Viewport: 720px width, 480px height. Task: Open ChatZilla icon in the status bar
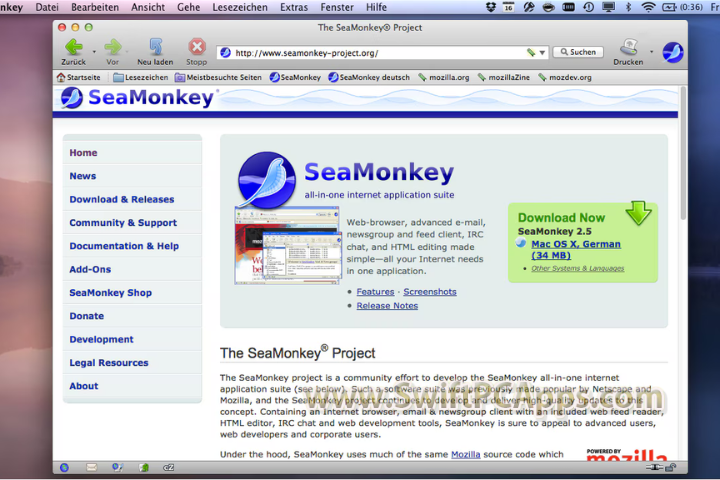click(x=169, y=468)
